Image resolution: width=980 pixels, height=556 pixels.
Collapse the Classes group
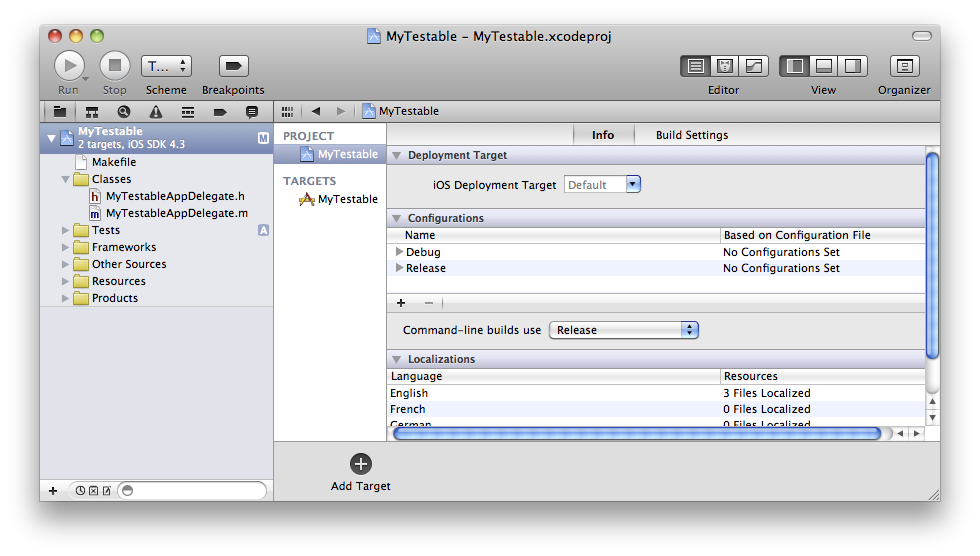65,179
